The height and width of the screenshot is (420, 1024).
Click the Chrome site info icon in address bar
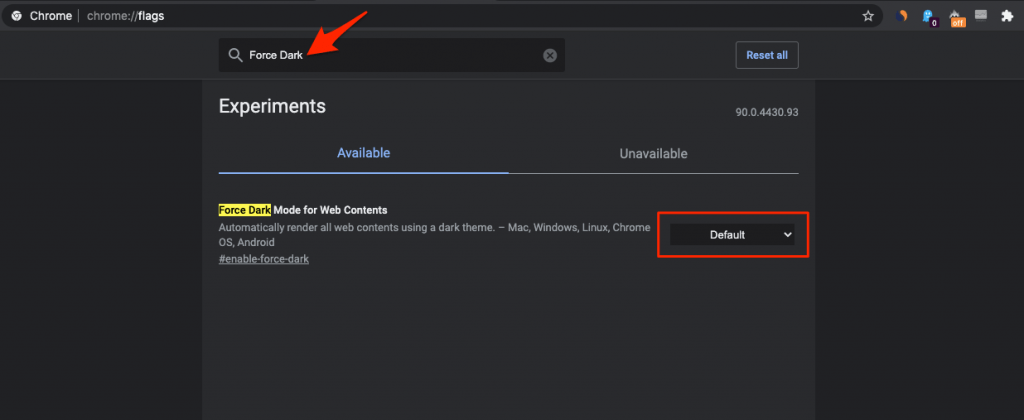16,16
